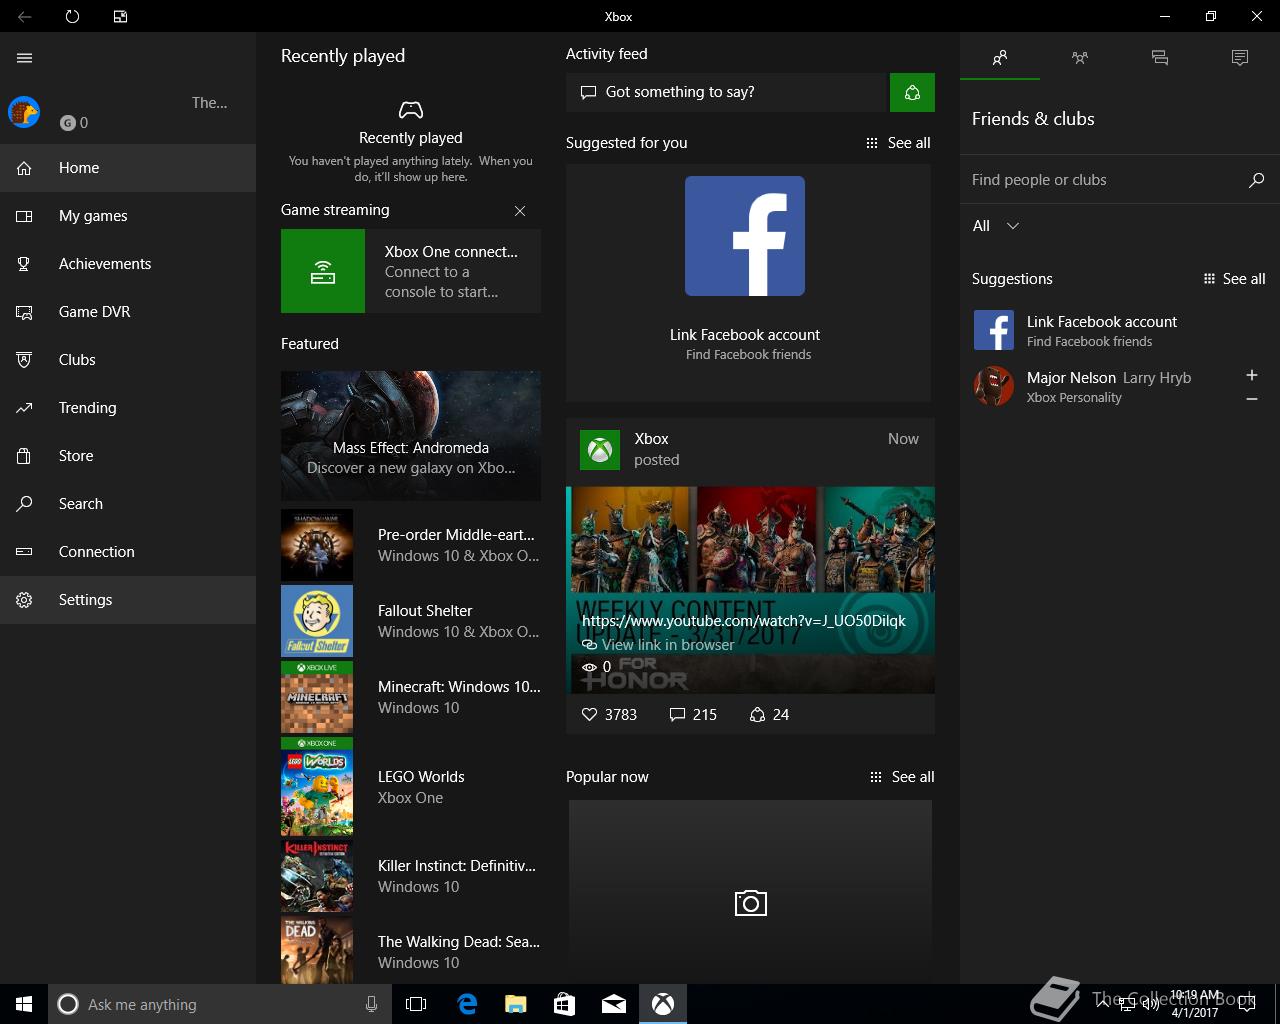Open Mass Effect: Andromeda featured banner
This screenshot has height=1024, width=1280.
click(x=411, y=435)
